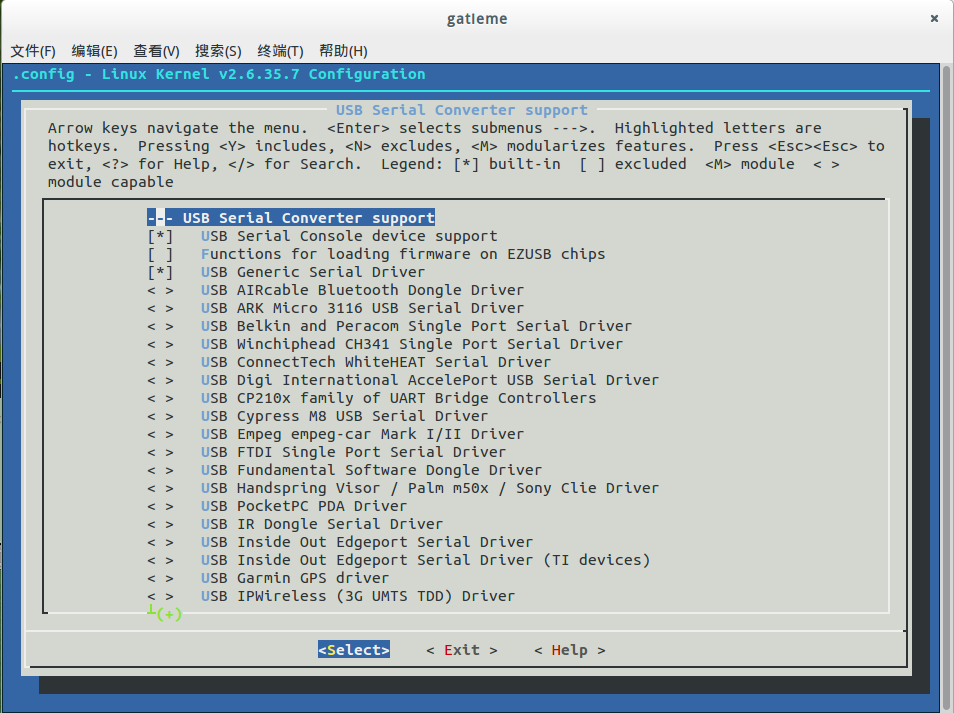Toggle Garmin GPS driver state box
954x713 pixels.
[160, 578]
